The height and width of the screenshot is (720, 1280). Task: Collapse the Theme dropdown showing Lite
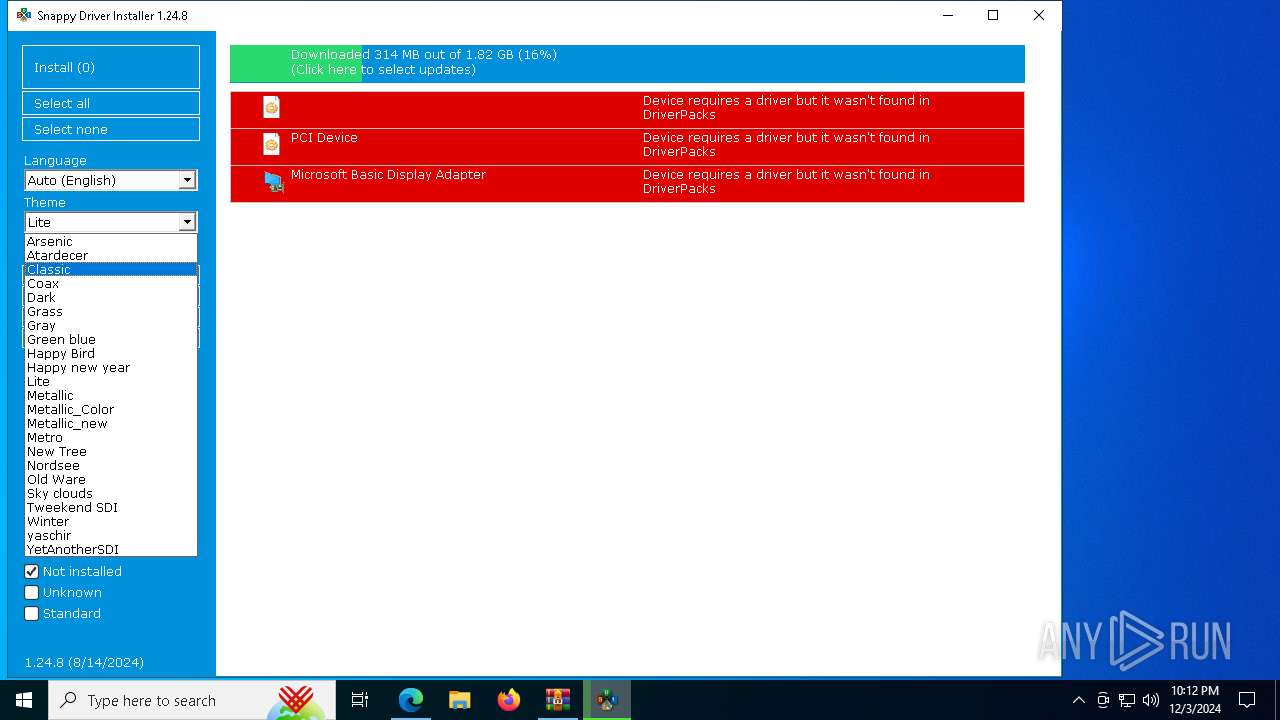click(111, 222)
